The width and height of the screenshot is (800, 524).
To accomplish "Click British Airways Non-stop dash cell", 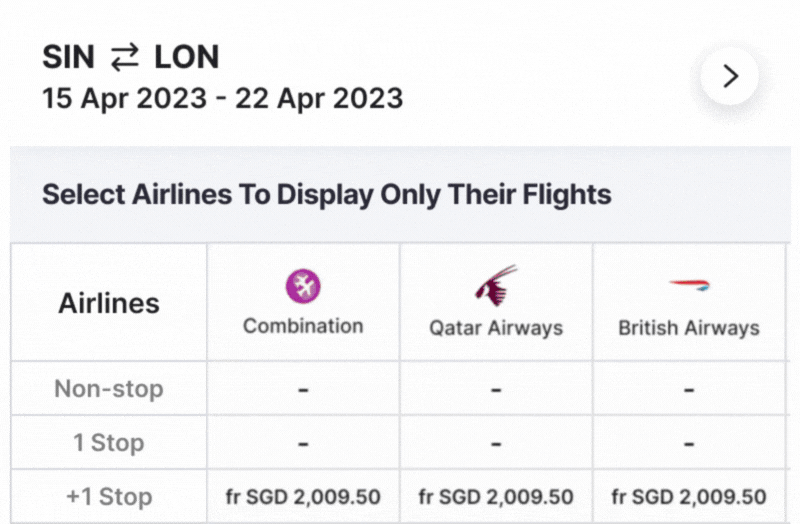I will (689, 389).
